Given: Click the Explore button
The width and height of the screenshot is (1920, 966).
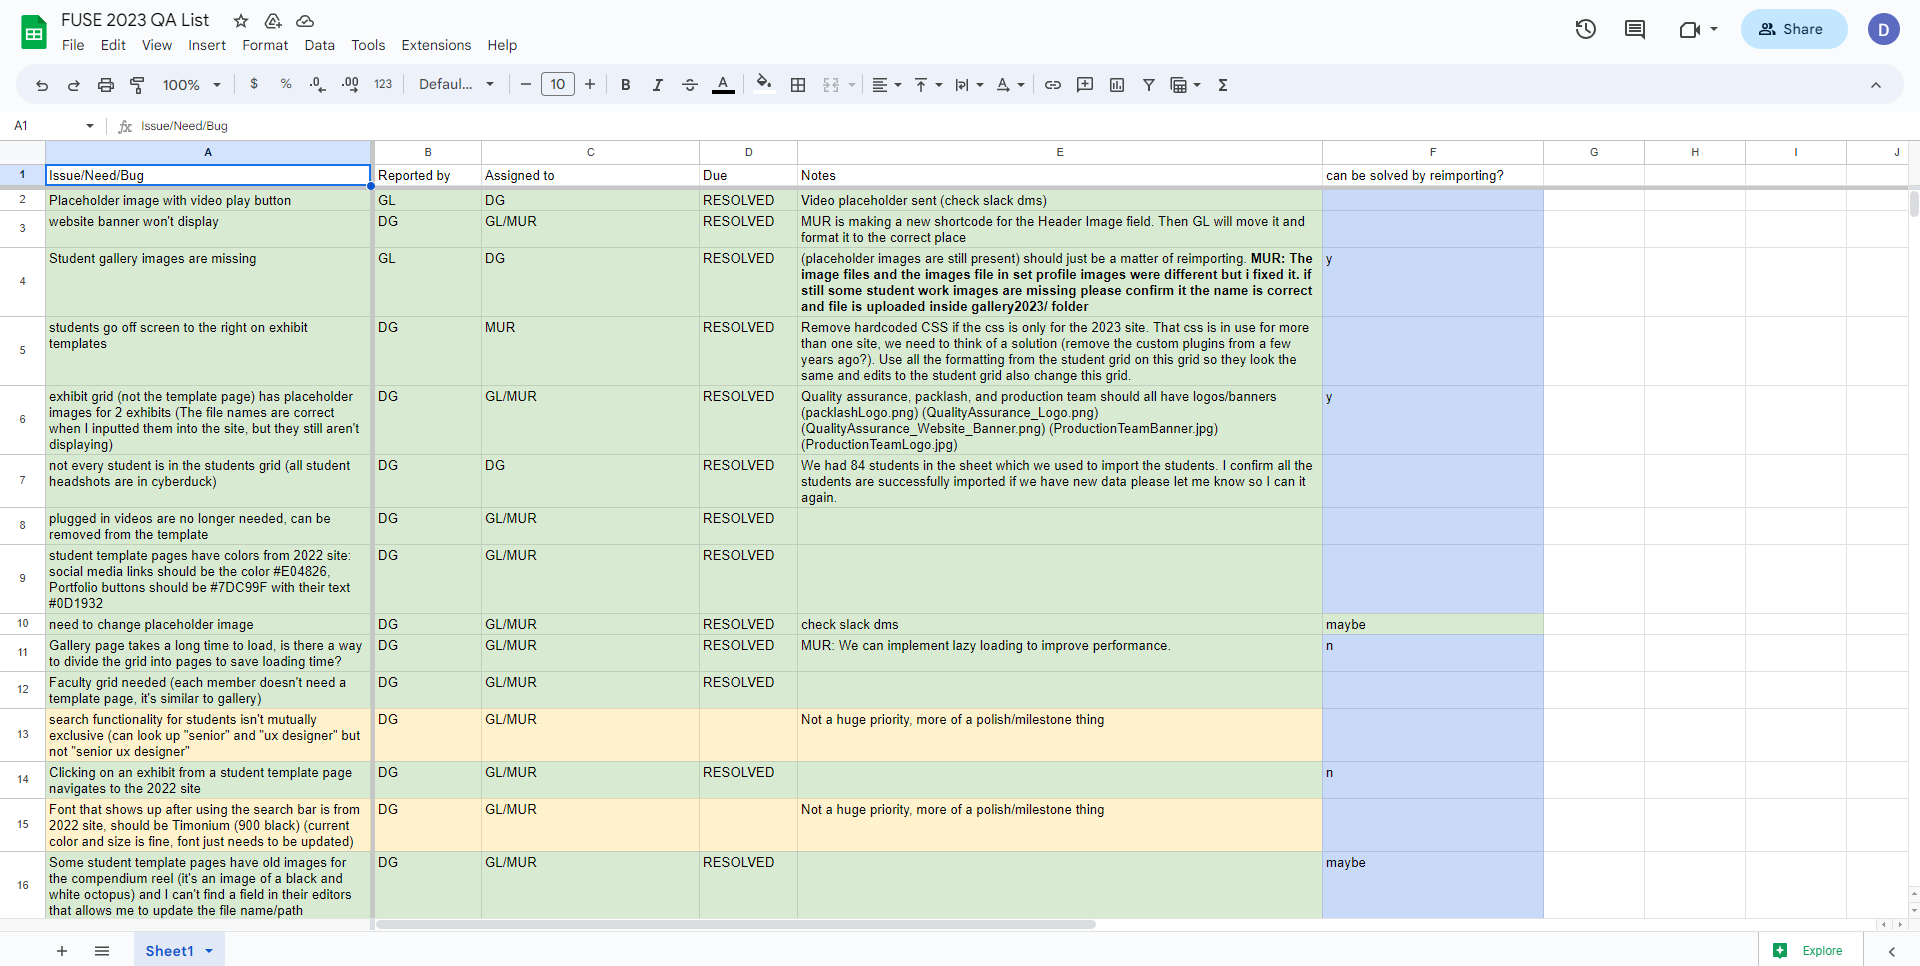Looking at the screenshot, I should (x=1809, y=951).
